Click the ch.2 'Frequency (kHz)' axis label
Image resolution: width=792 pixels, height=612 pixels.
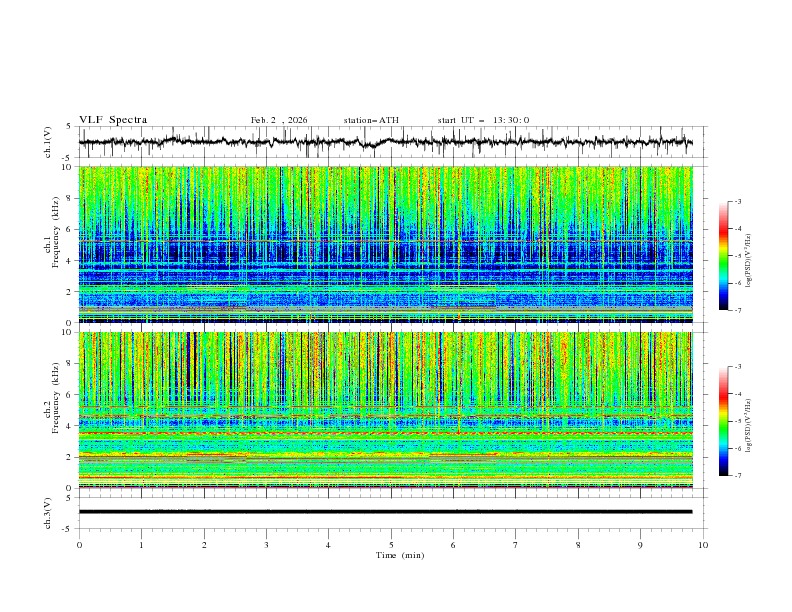pos(56,398)
